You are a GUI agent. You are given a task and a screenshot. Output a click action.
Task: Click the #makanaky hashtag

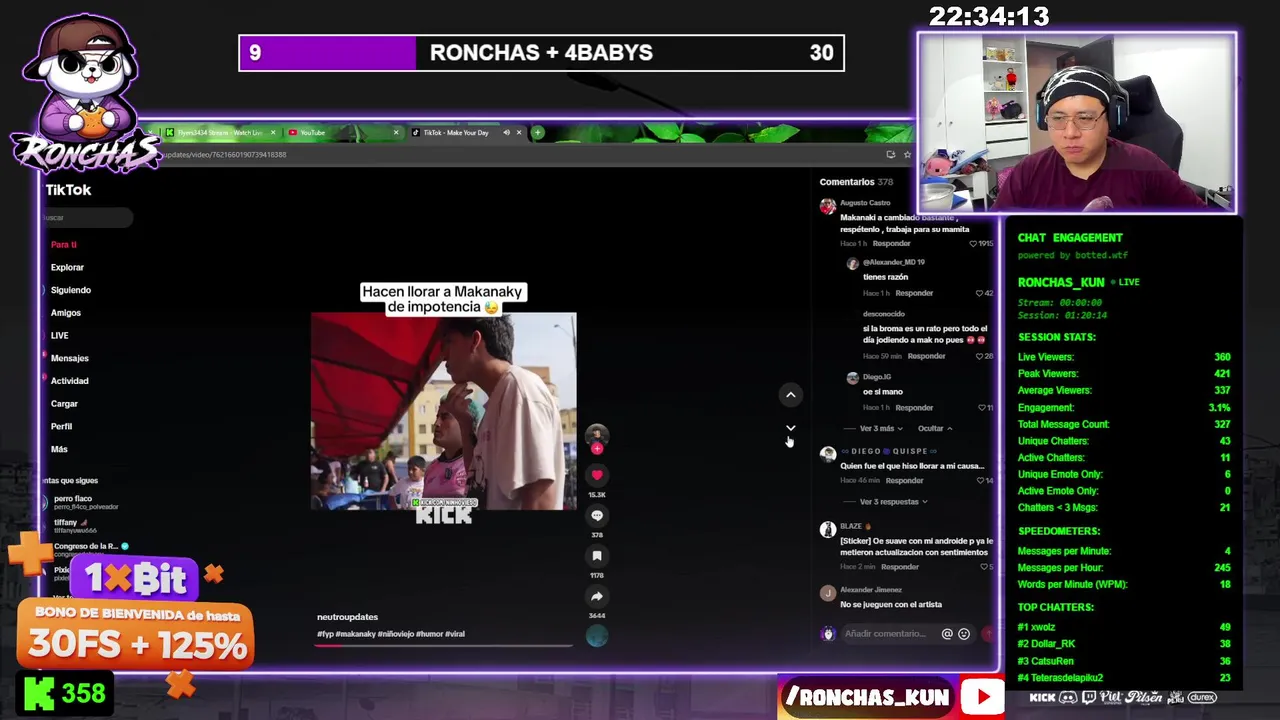coord(354,634)
